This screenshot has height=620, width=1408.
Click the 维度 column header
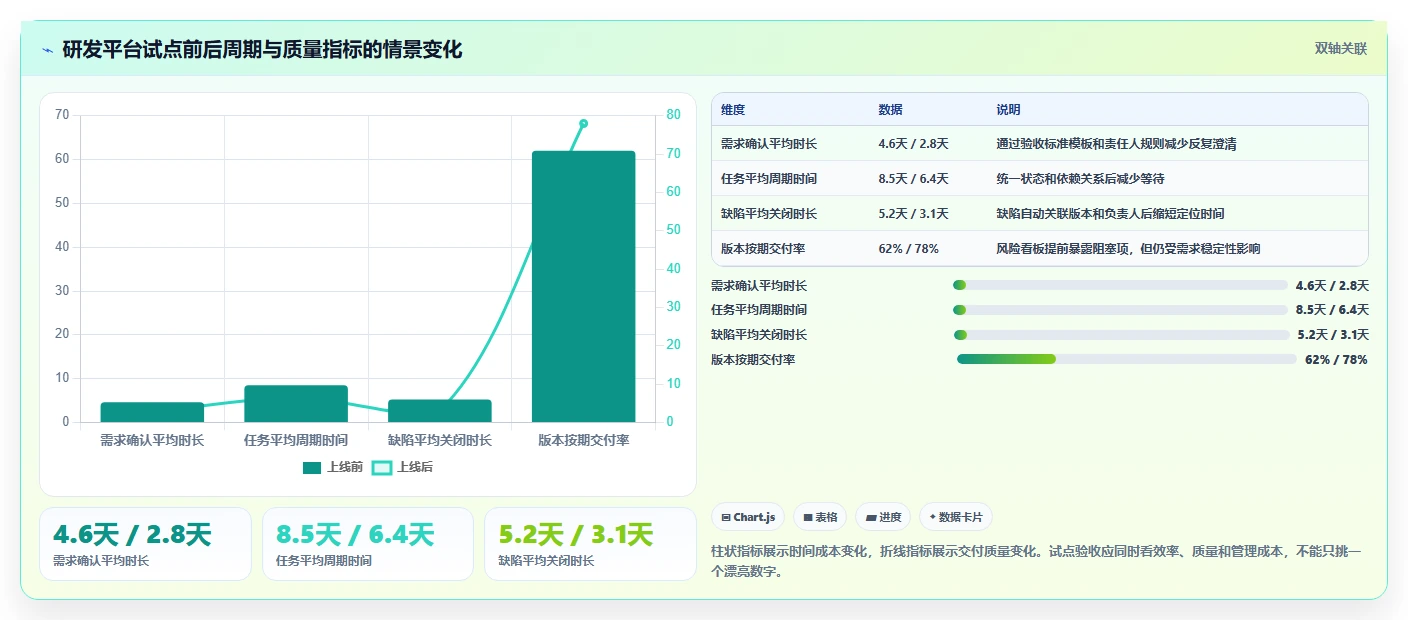pyautogui.click(x=733, y=110)
